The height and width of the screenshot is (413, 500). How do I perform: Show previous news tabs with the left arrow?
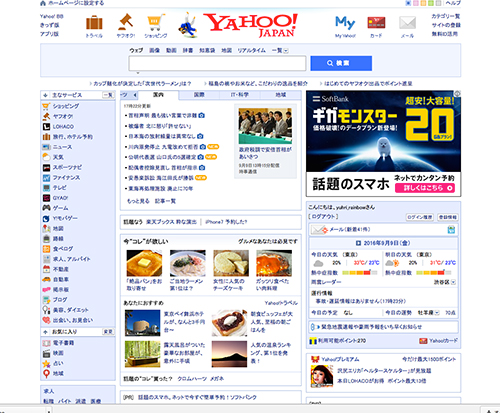(x=135, y=95)
